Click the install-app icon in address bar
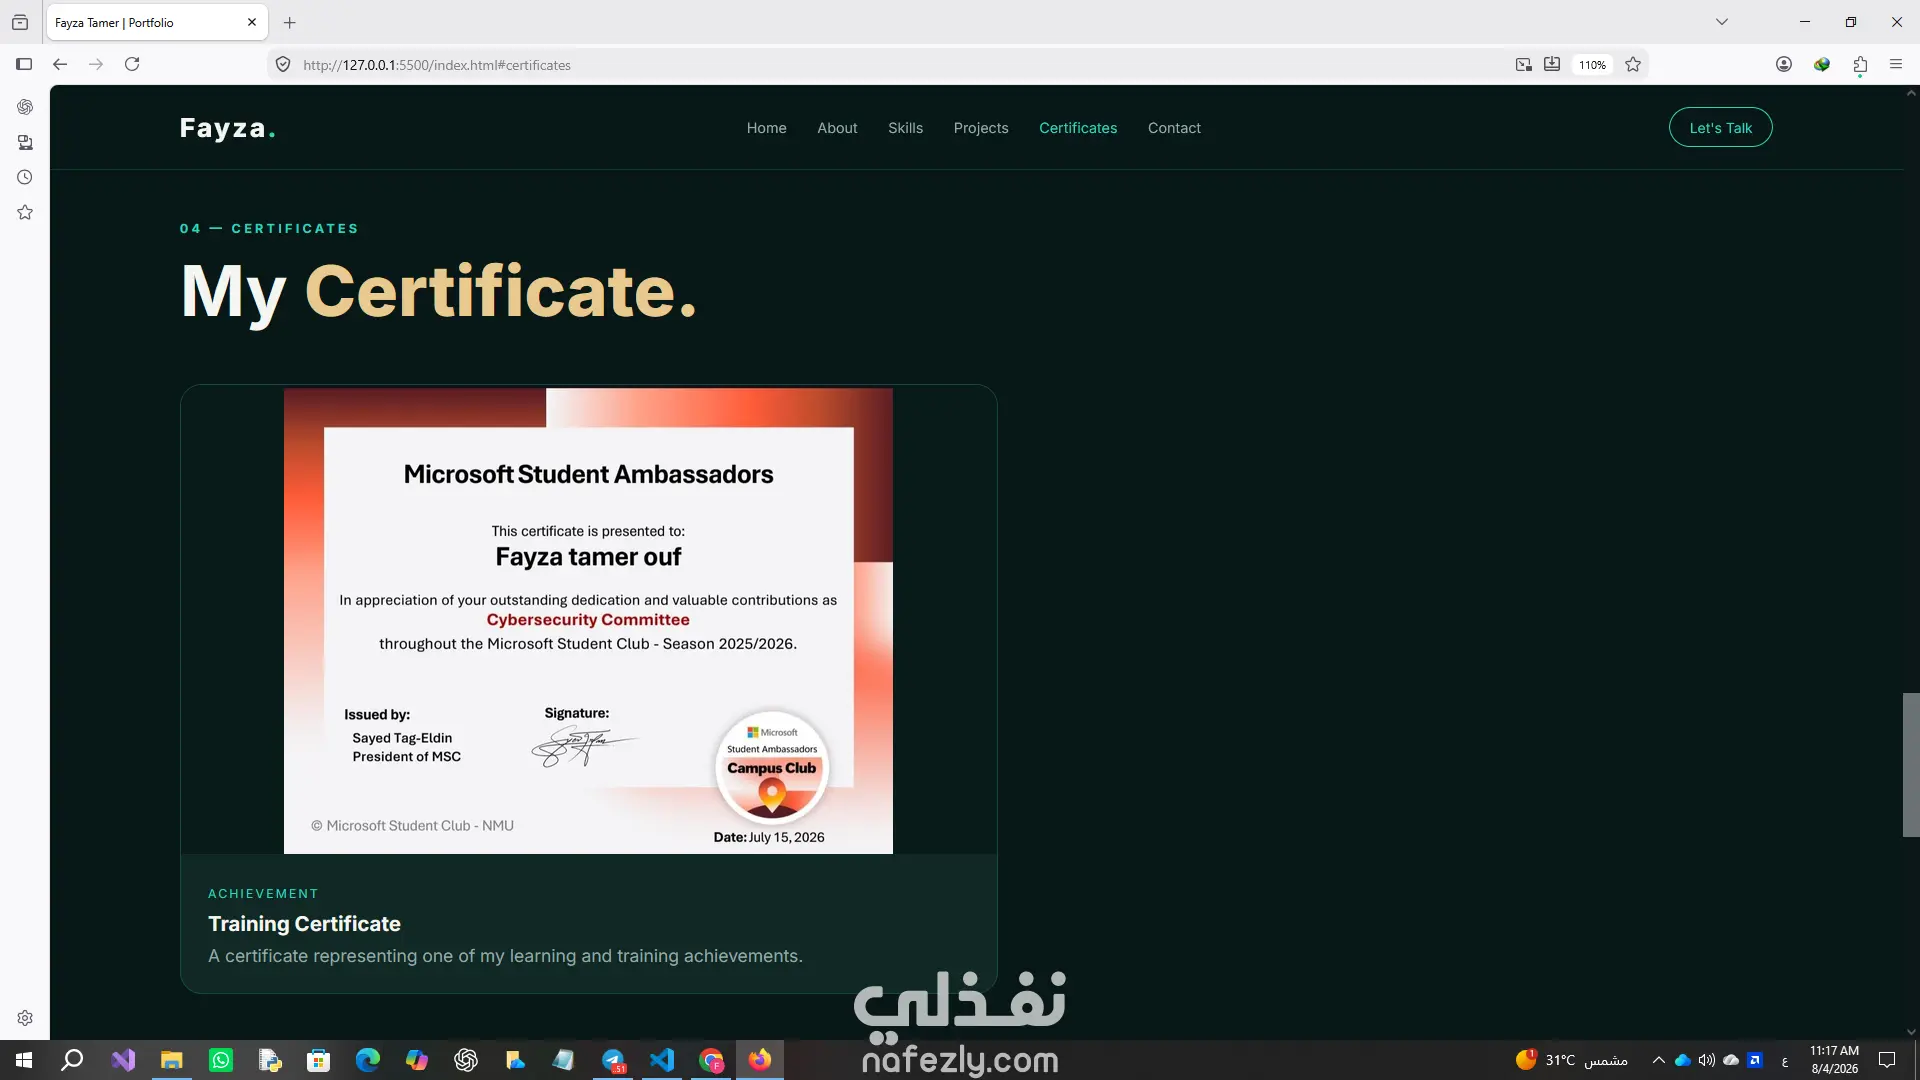1920x1080 pixels. [1552, 65]
